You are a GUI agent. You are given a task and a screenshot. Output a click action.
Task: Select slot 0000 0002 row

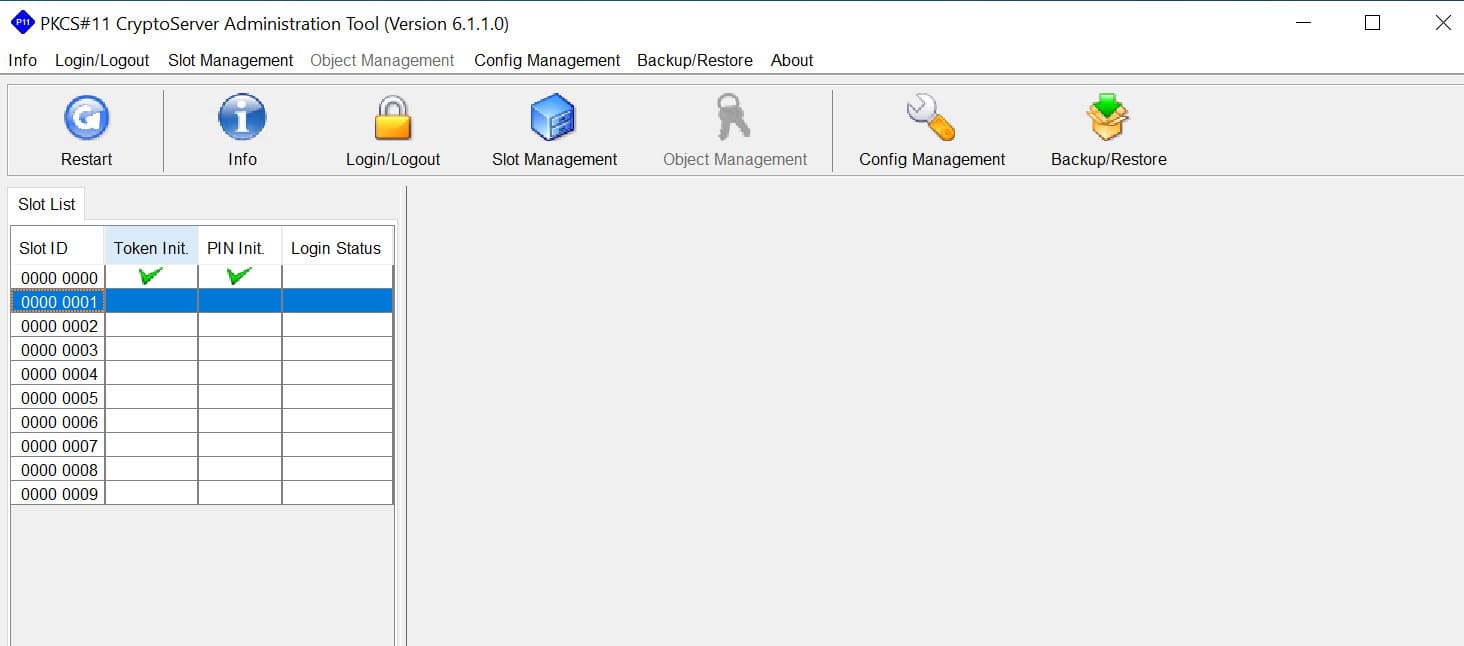pyautogui.click(x=202, y=325)
